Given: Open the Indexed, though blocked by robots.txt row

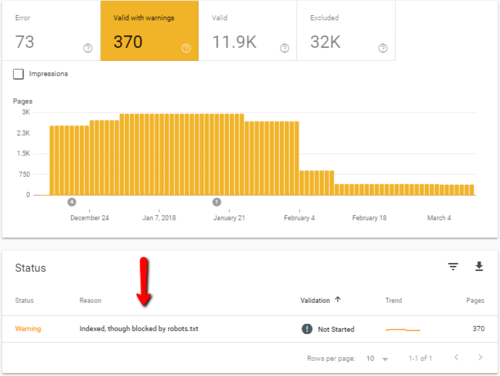Looking at the screenshot, I should [250, 329].
